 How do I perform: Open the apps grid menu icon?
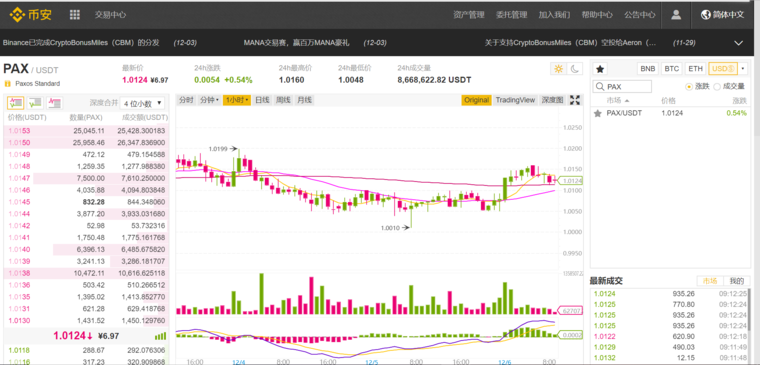point(75,15)
